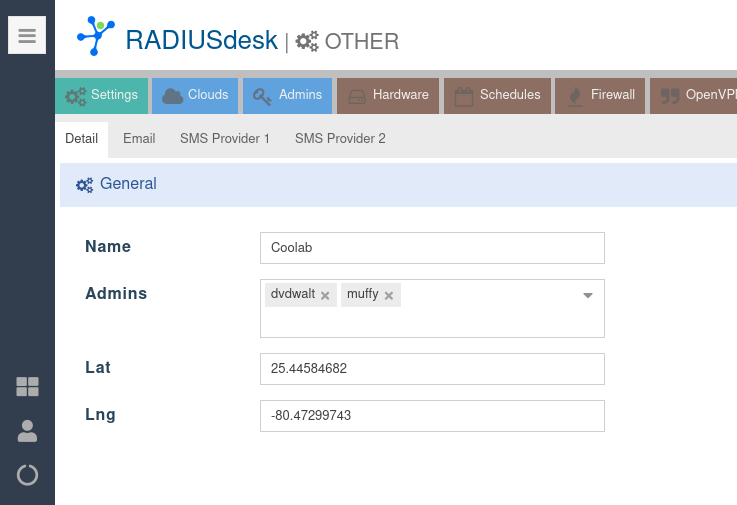Switch to the Firewall section
This screenshot has width=737, height=505.
coord(600,96)
